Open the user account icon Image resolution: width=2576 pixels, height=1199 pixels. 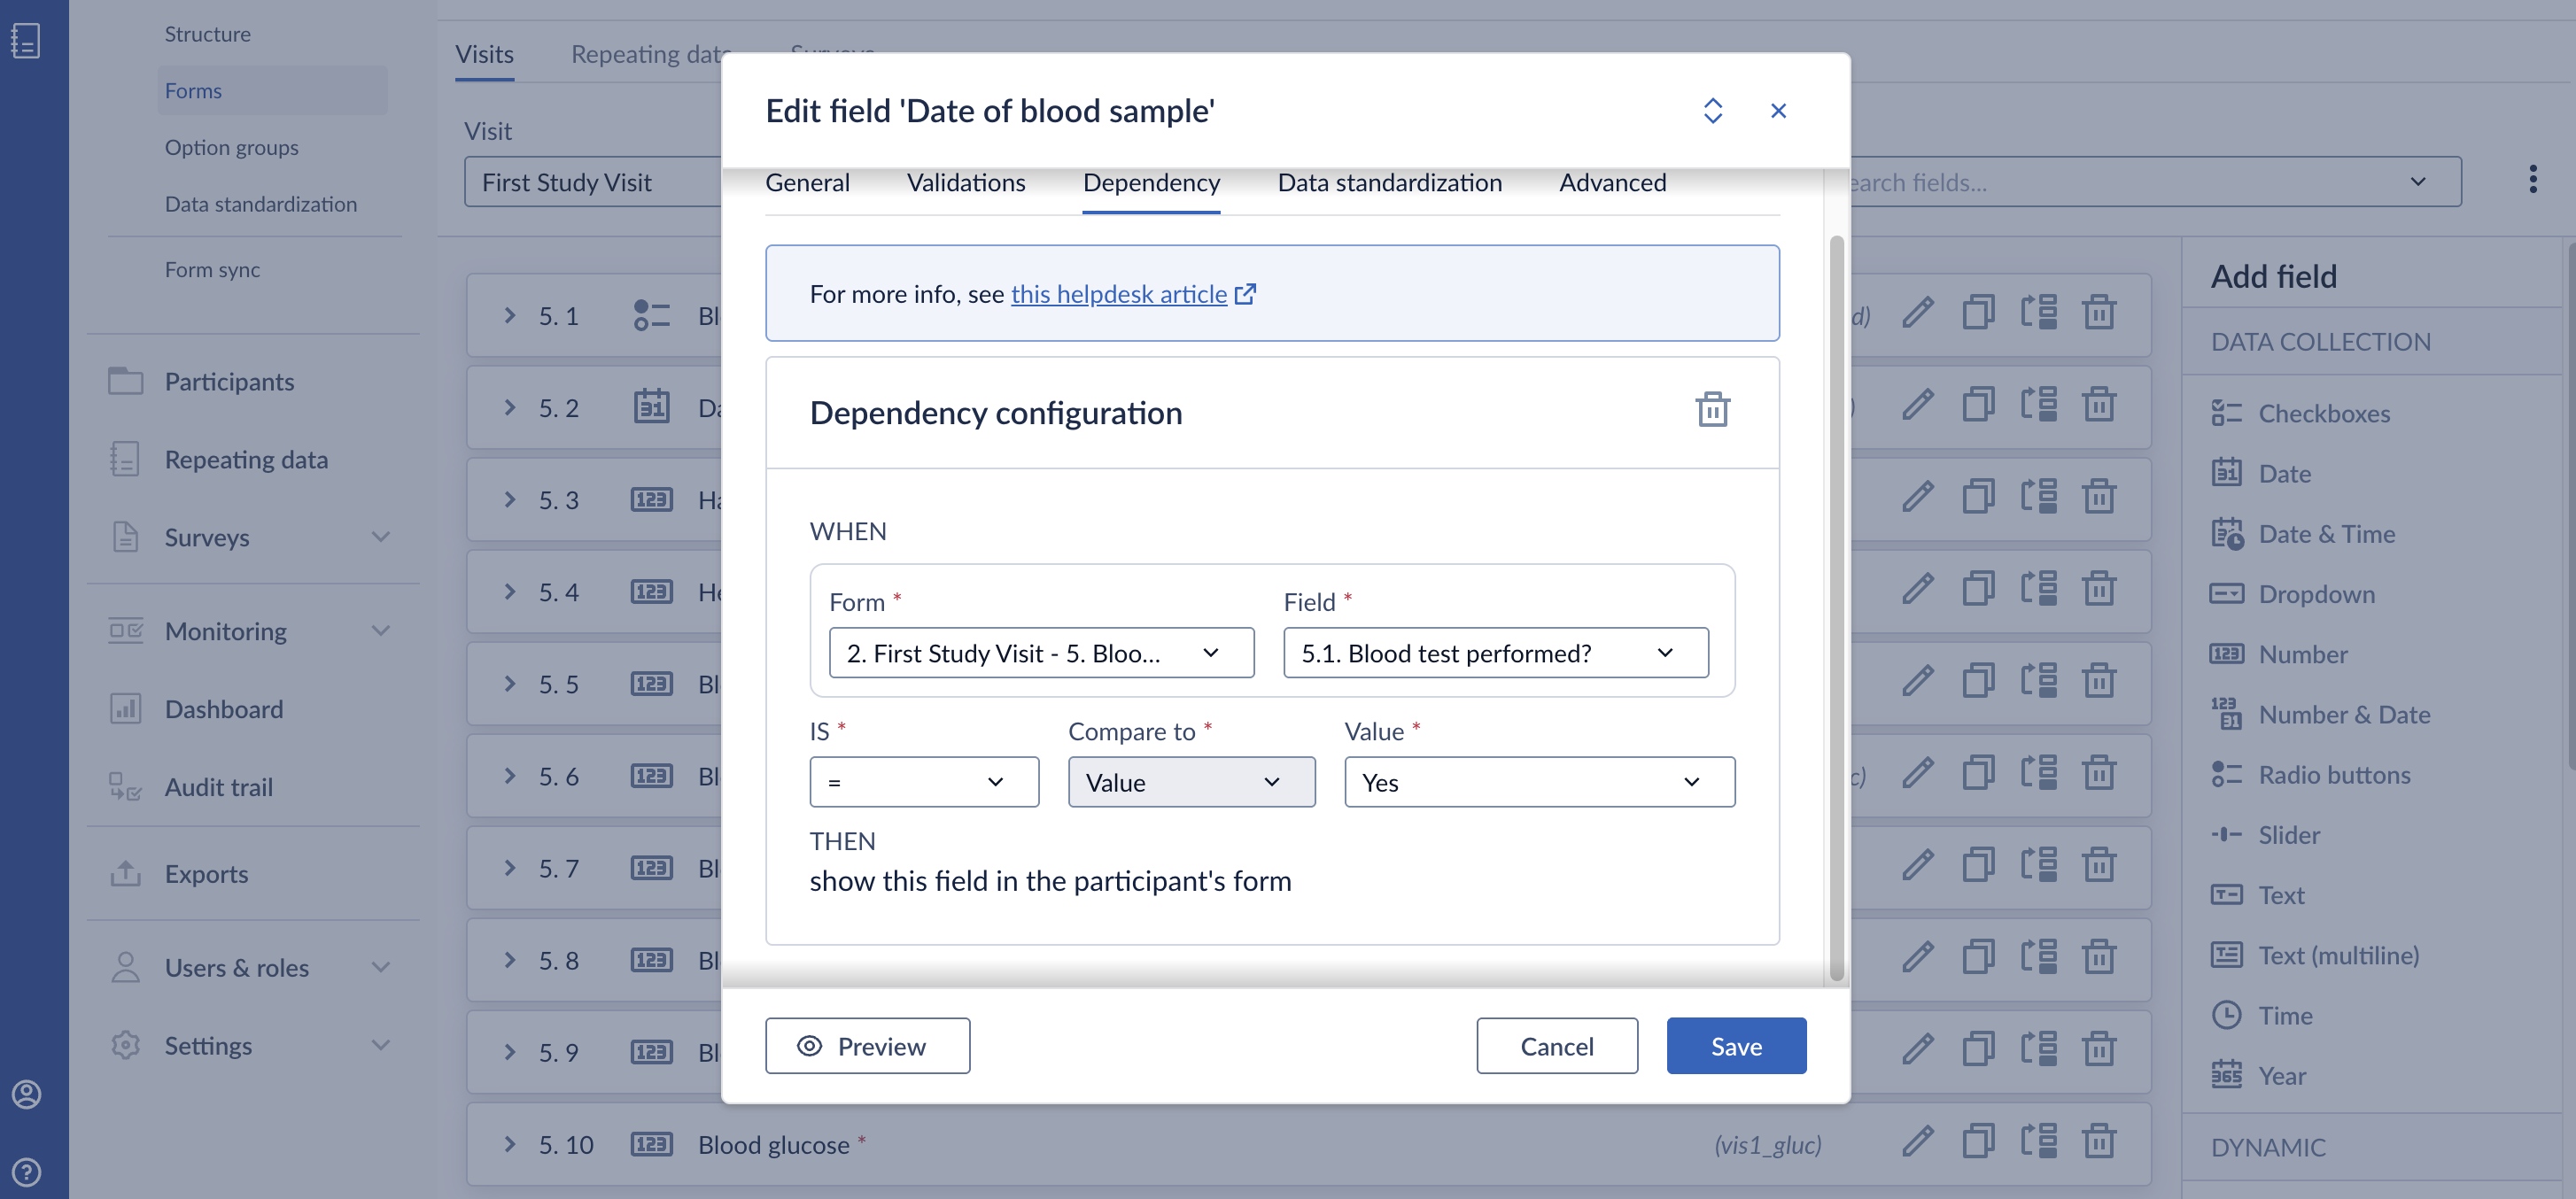pos(27,1094)
